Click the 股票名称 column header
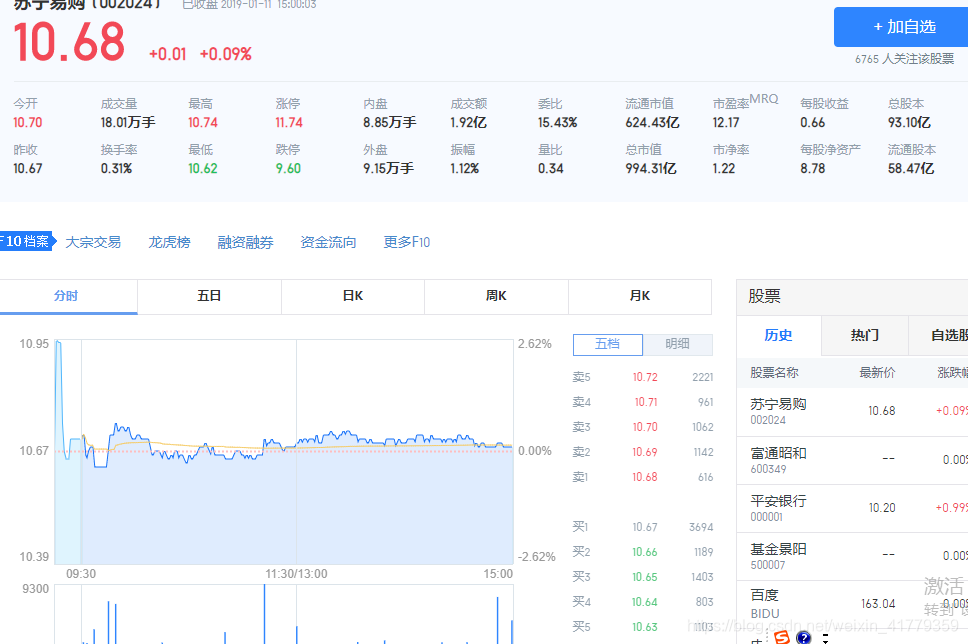The height and width of the screenshot is (644, 968). 774,373
